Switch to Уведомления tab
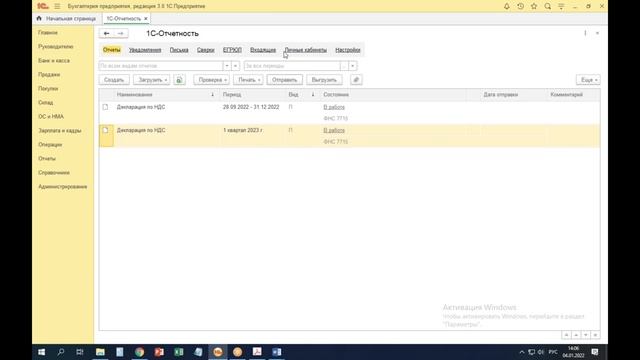Image resolution: width=640 pixels, height=360 pixels. pyautogui.click(x=145, y=50)
